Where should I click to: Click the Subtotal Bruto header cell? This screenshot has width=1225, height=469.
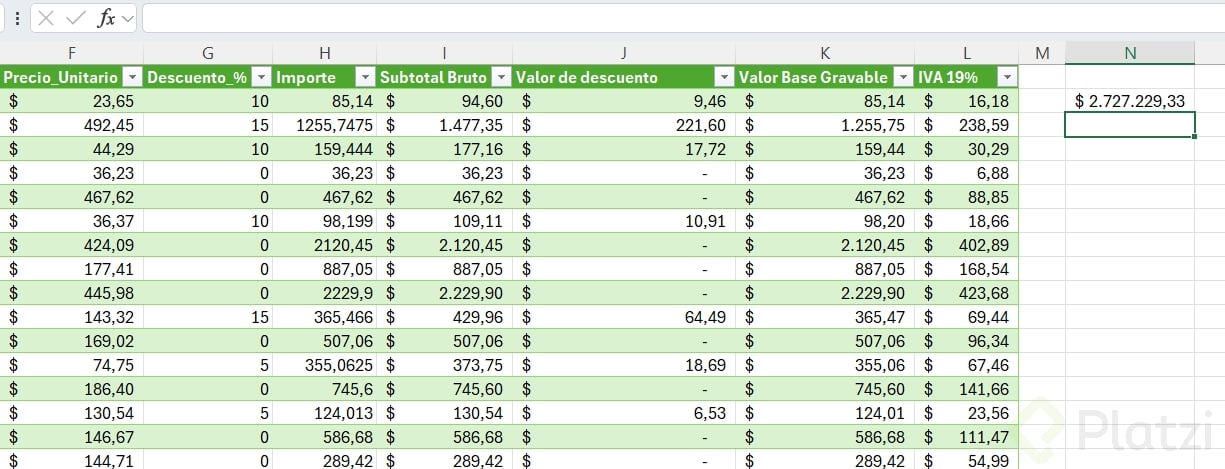click(x=445, y=77)
